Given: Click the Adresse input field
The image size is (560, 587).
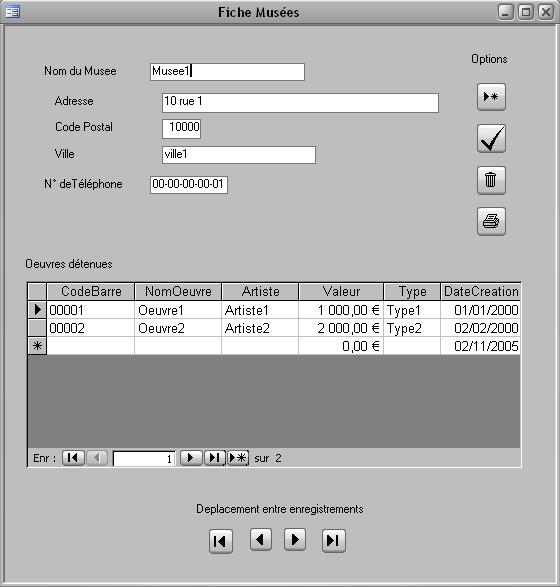Looking at the screenshot, I should (x=300, y=103).
